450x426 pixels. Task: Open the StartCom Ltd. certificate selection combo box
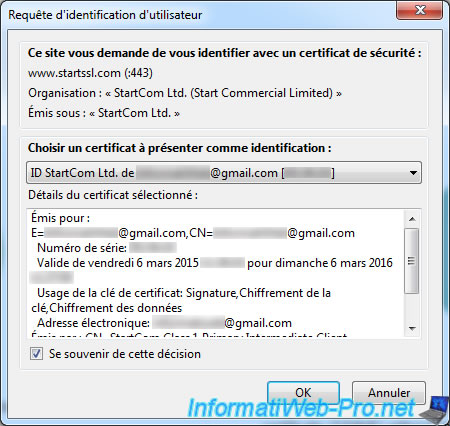(224, 173)
